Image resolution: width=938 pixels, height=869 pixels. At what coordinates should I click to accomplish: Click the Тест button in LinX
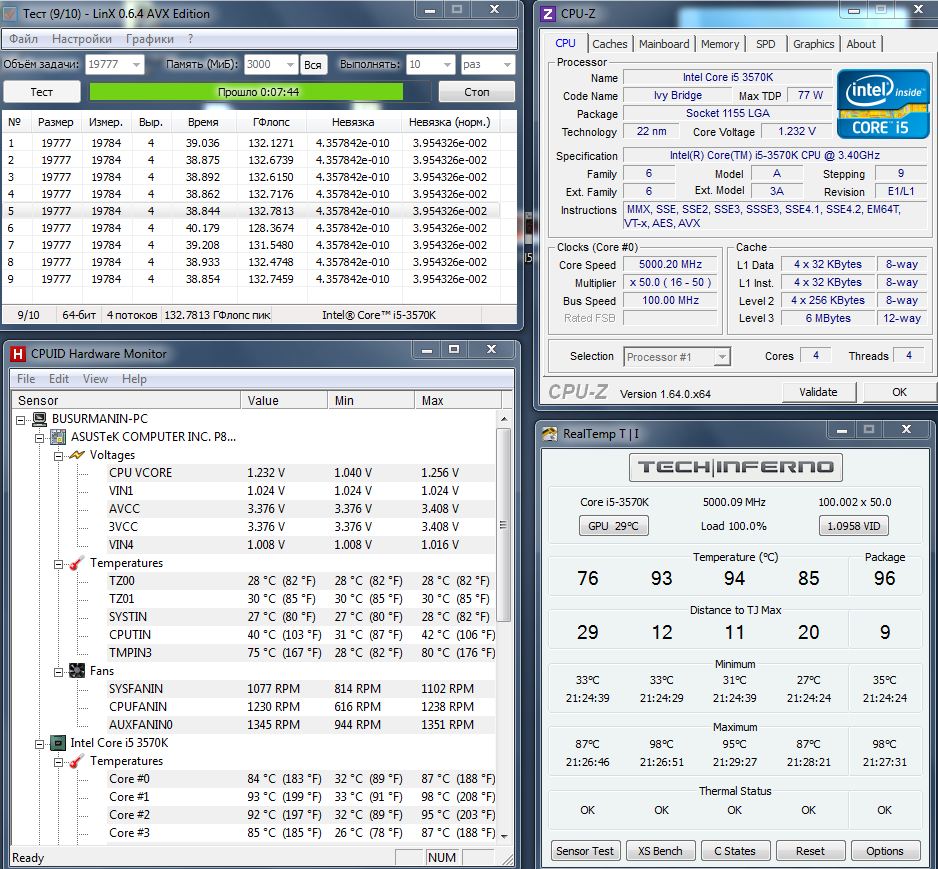click(42, 92)
